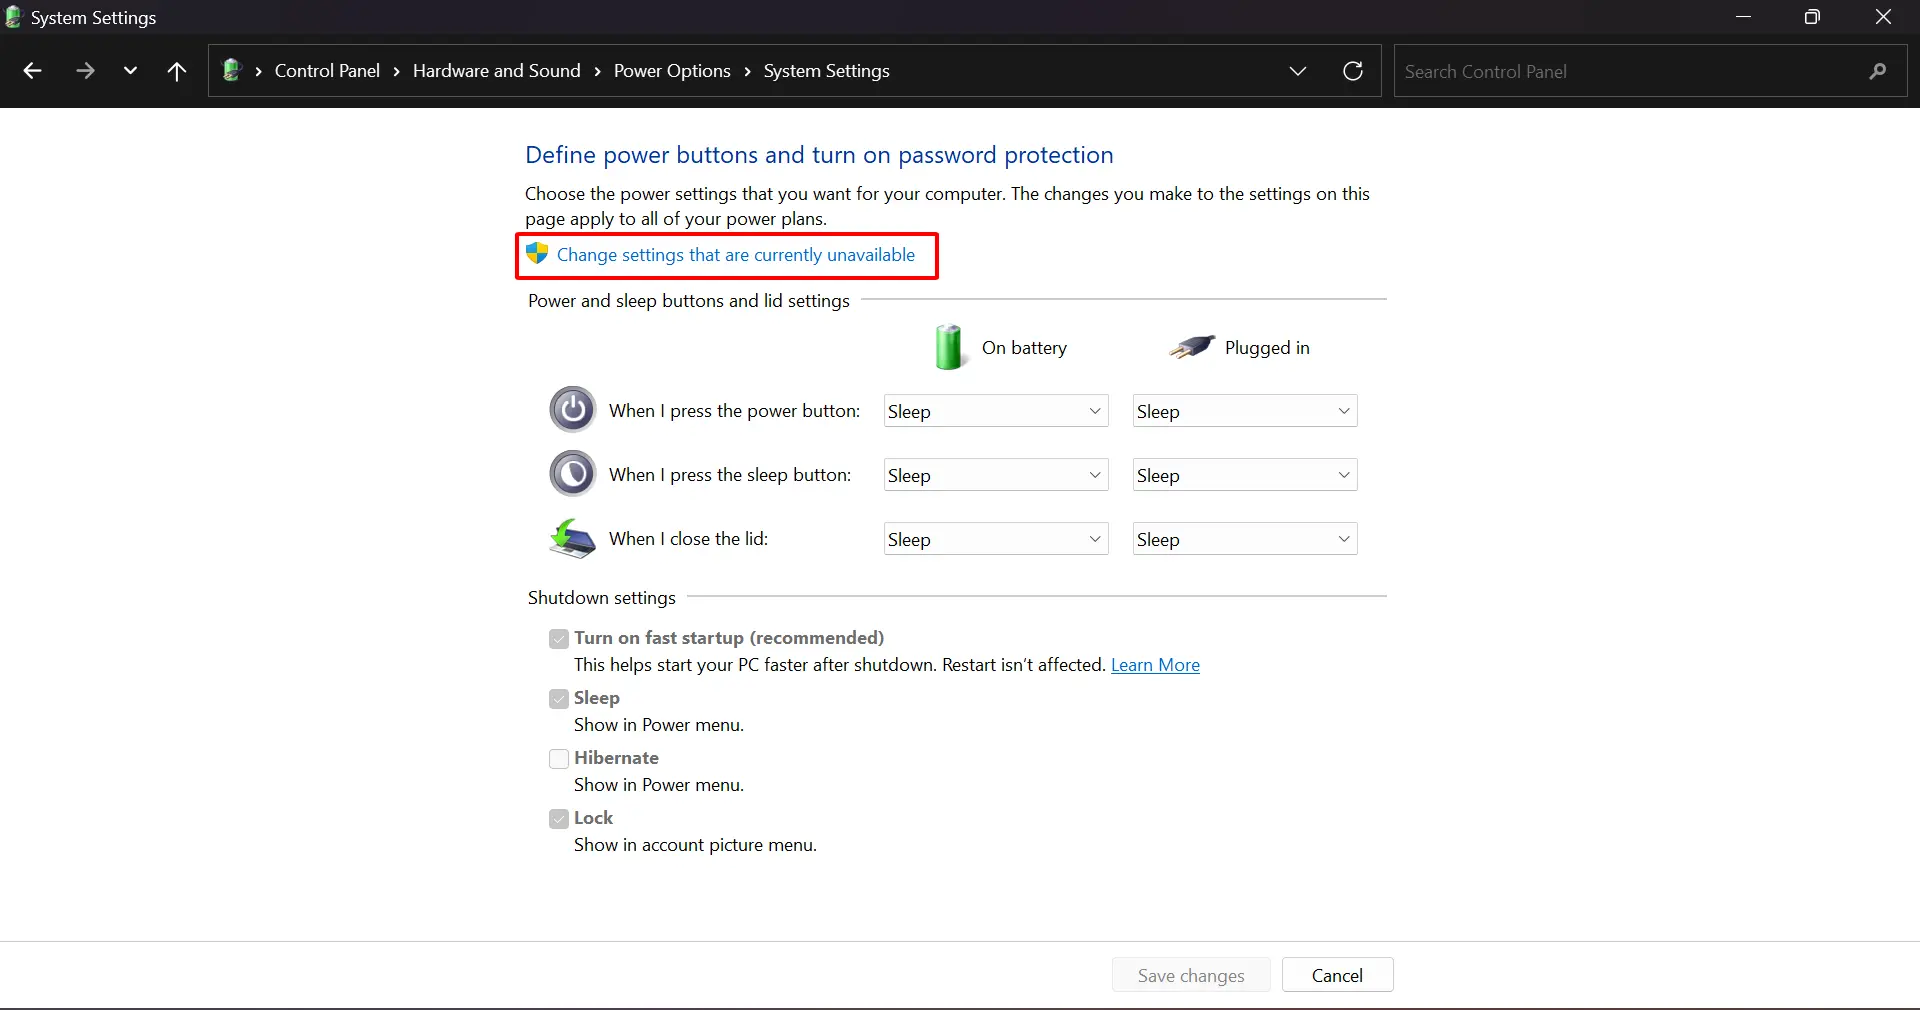The width and height of the screenshot is (1920, 1010).
Task: Minimize the System Settings window
Action: click(x=1743, y=17)
